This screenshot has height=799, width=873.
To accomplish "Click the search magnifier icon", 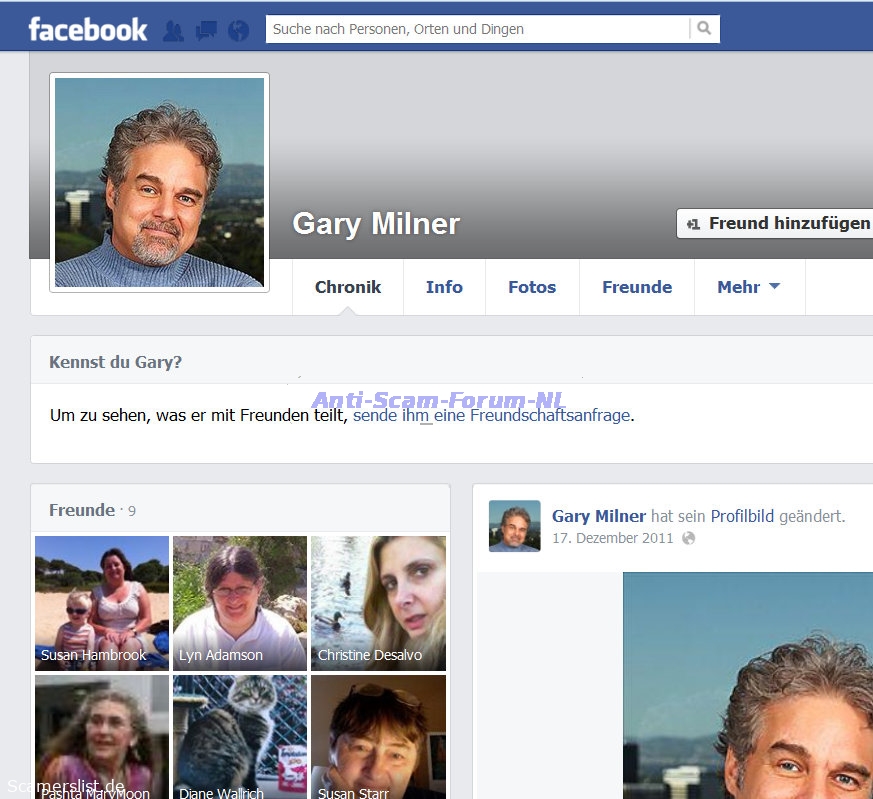I will click(704, 29).
